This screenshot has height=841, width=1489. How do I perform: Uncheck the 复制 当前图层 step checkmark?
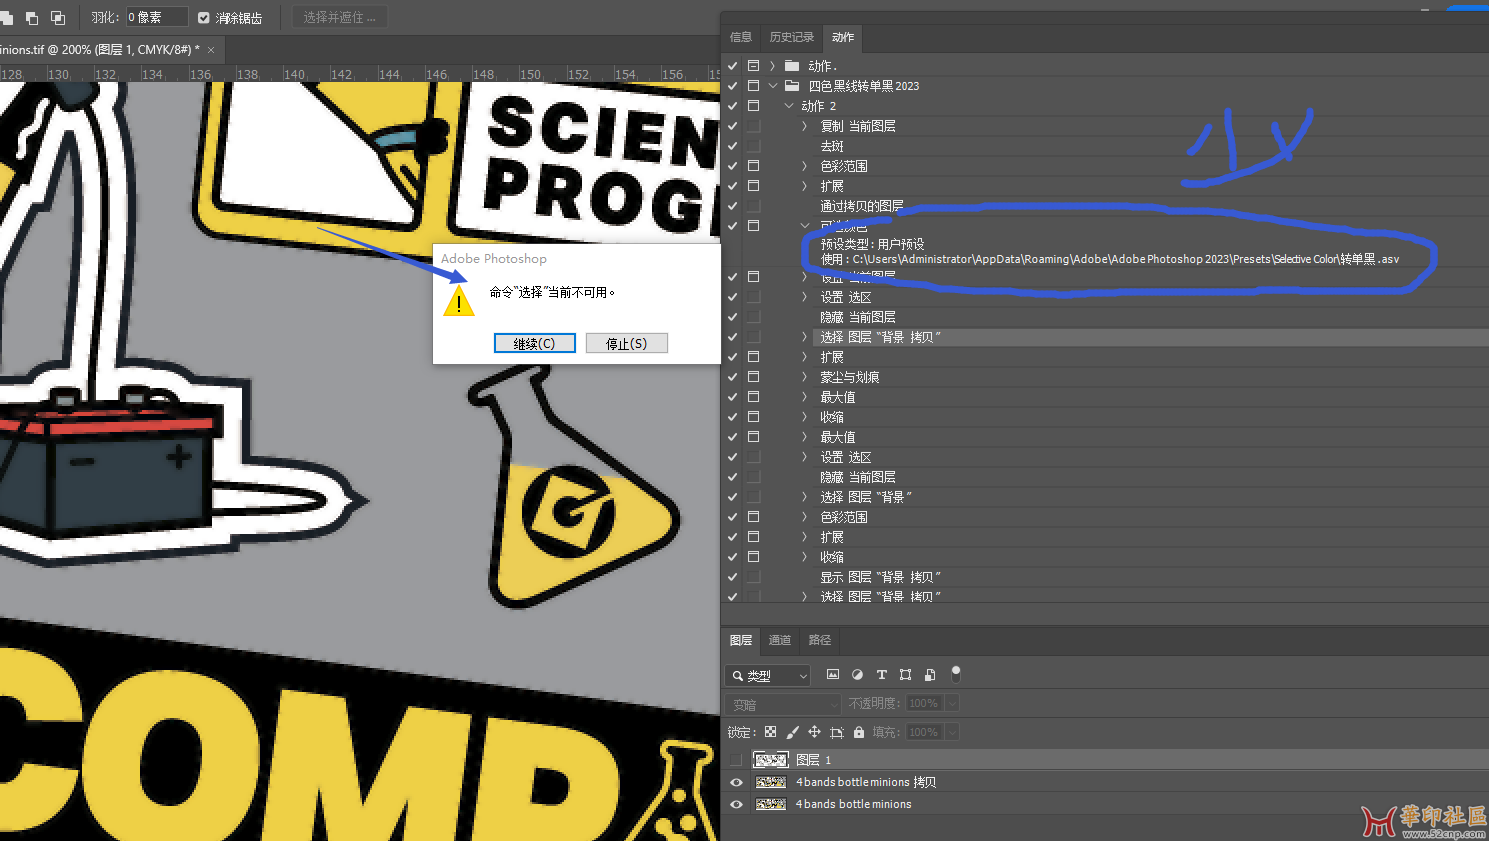[733, 126]
